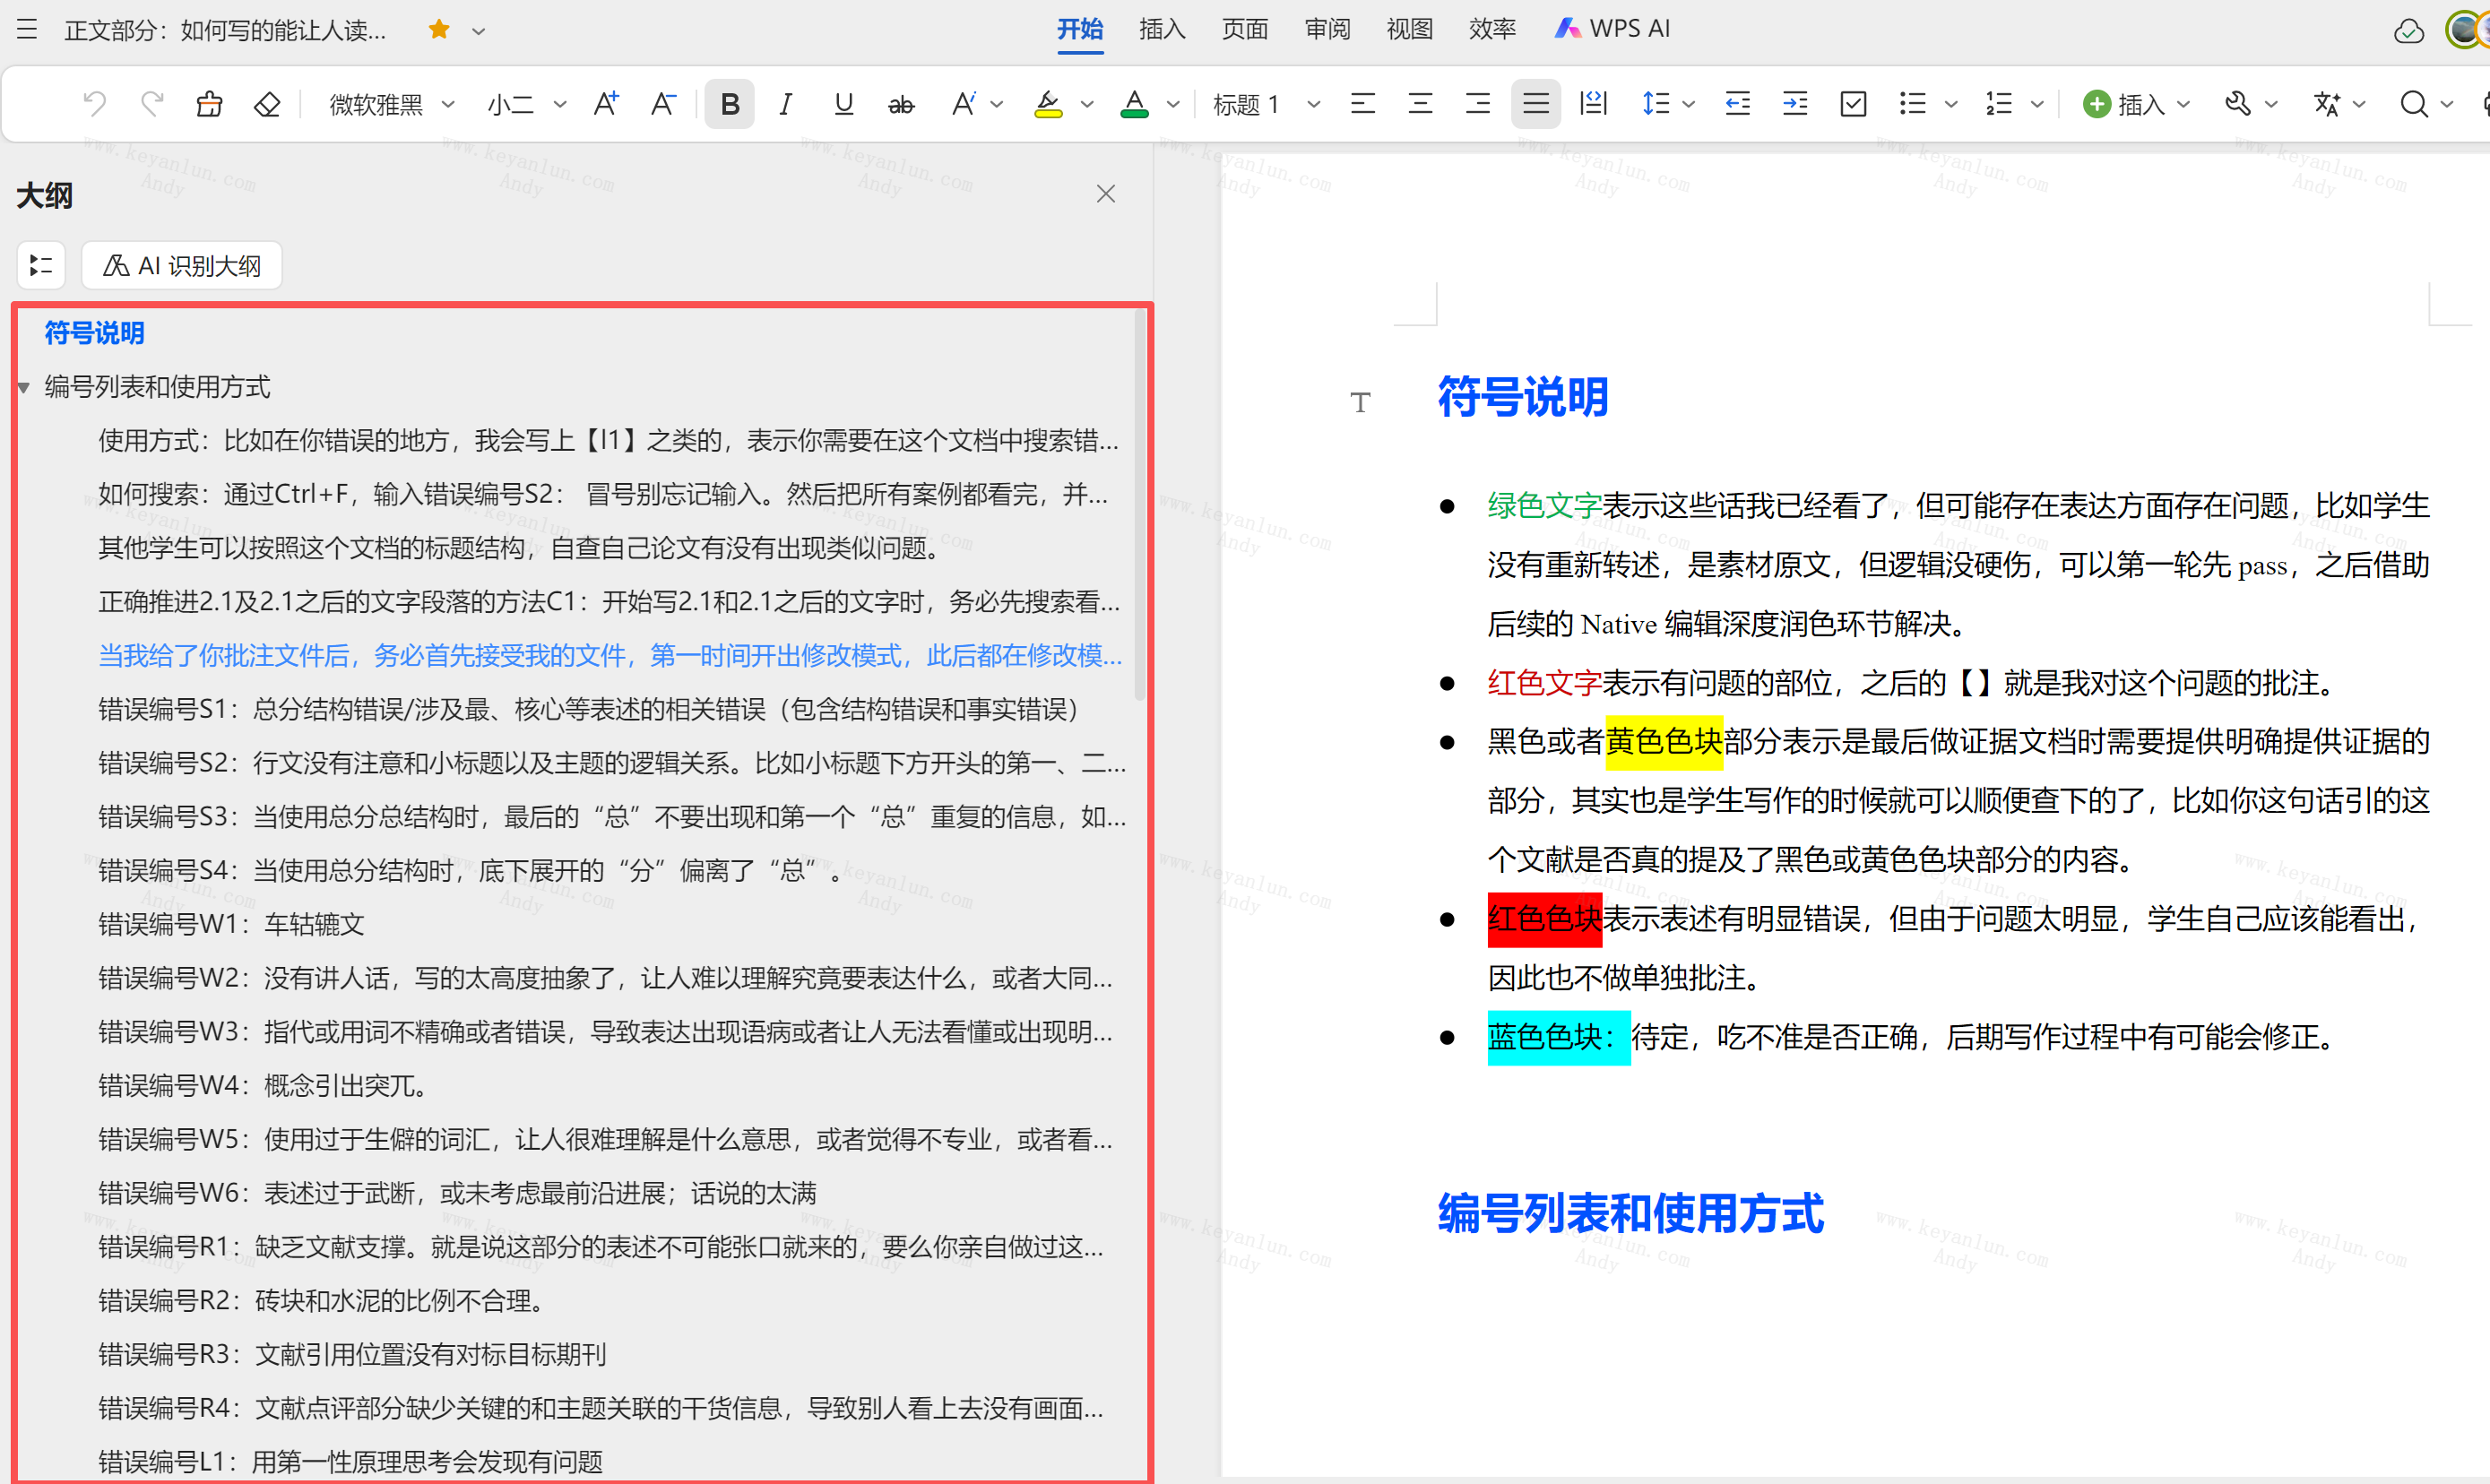Switch to the 开始 tab

point(1080,29)
